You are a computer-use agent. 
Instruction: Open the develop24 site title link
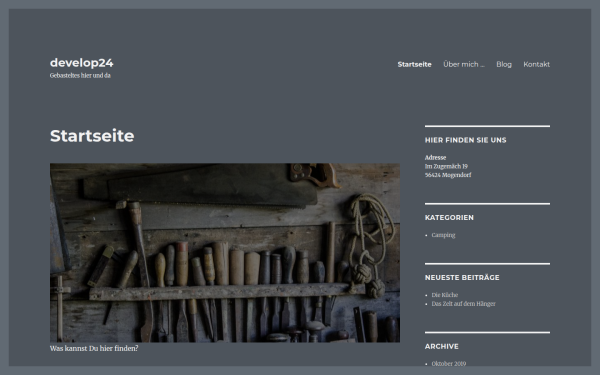click(x=82, y=63)
